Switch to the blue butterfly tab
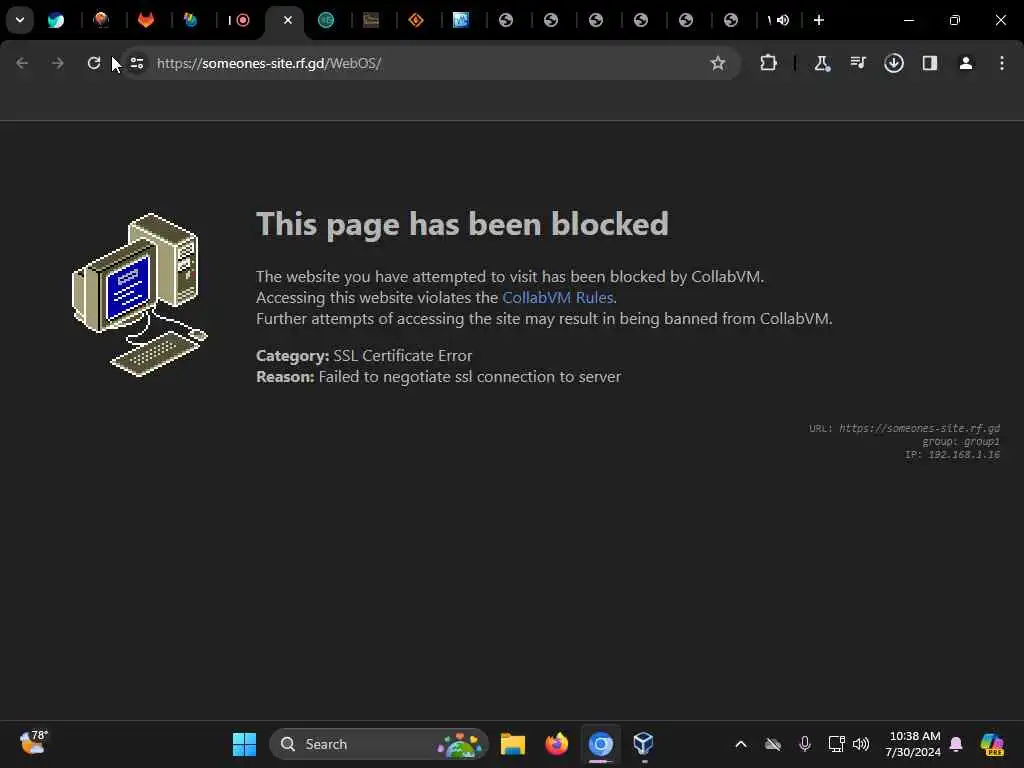Screen dimensions: 1024x768 [x=56, y=20]
